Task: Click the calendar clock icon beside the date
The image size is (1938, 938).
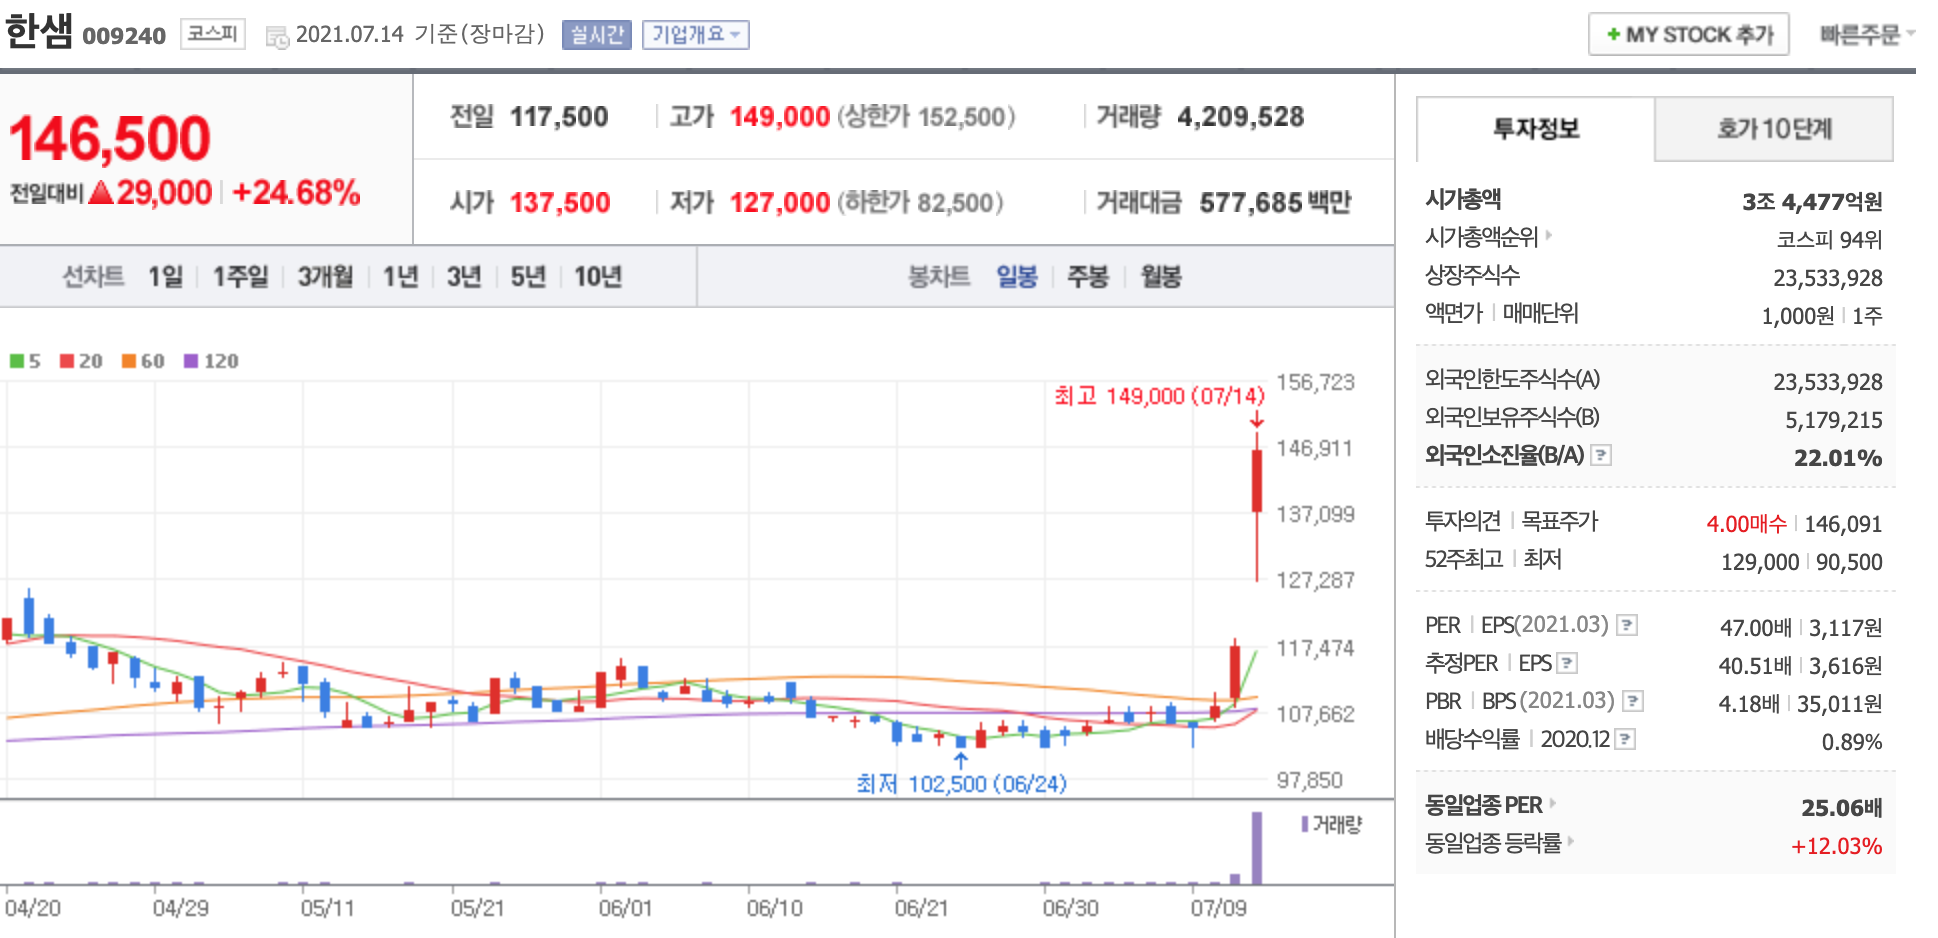Action: (x=277, y=37)
